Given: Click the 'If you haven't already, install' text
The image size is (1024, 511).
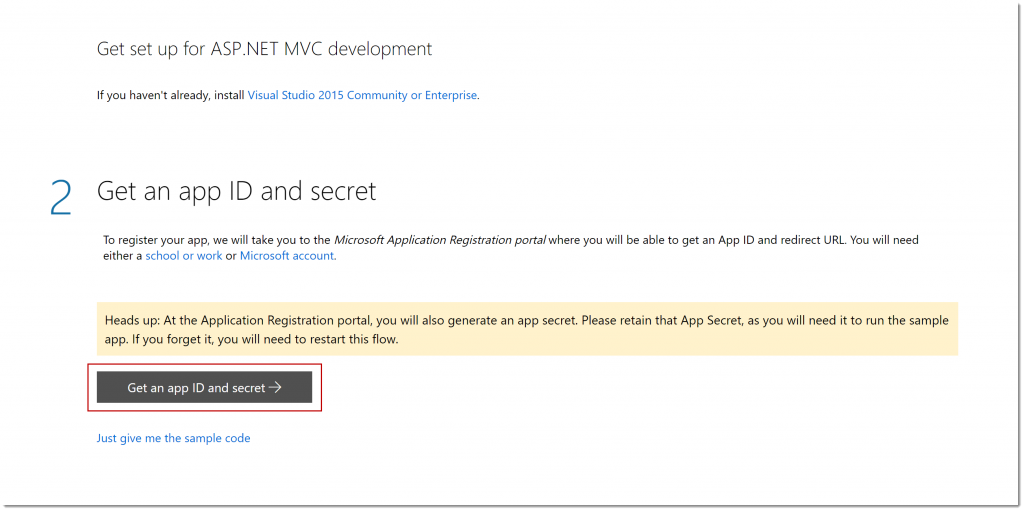Looking at the screenshot, I should point(171,96).
